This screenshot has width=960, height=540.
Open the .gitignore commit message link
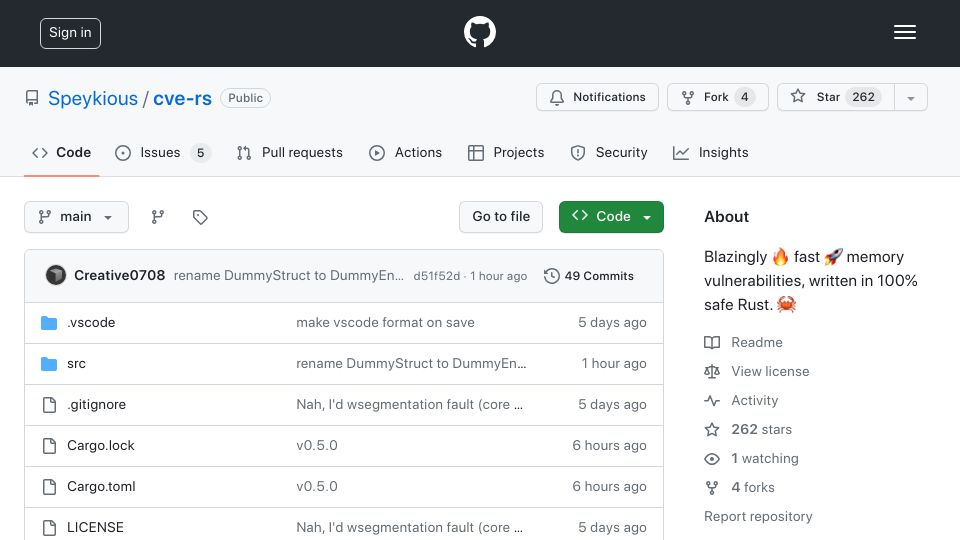click(x=410, y=405)
